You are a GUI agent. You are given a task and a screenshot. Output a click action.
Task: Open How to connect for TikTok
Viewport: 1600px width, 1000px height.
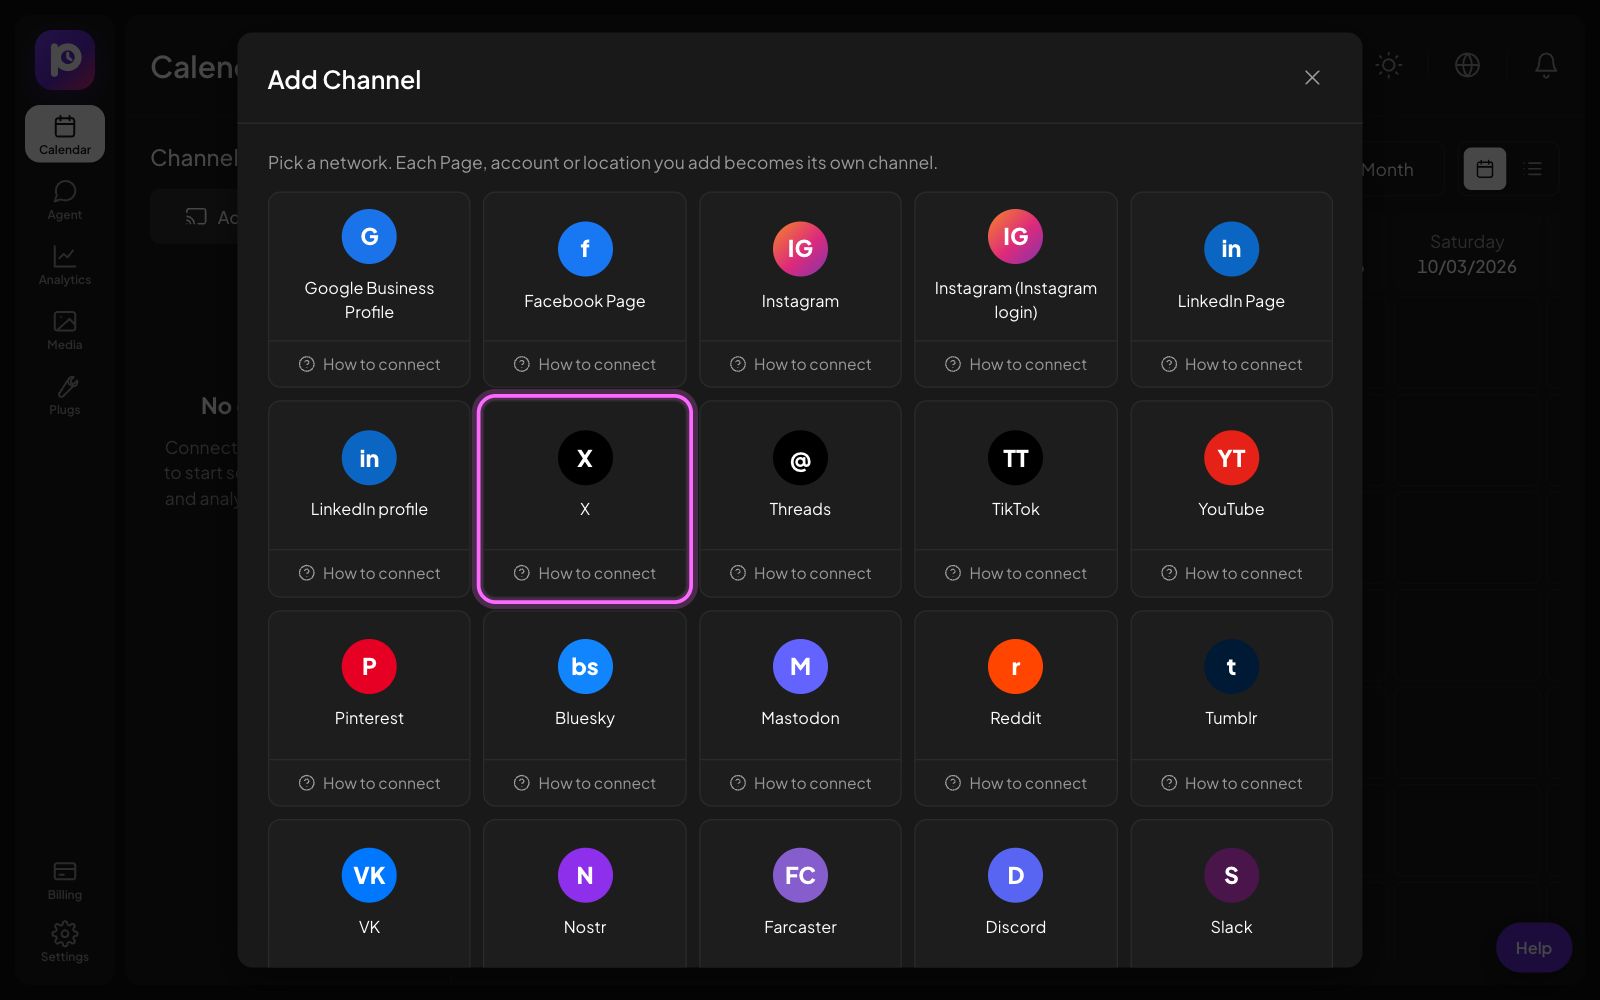click(x=1016, y=573)
